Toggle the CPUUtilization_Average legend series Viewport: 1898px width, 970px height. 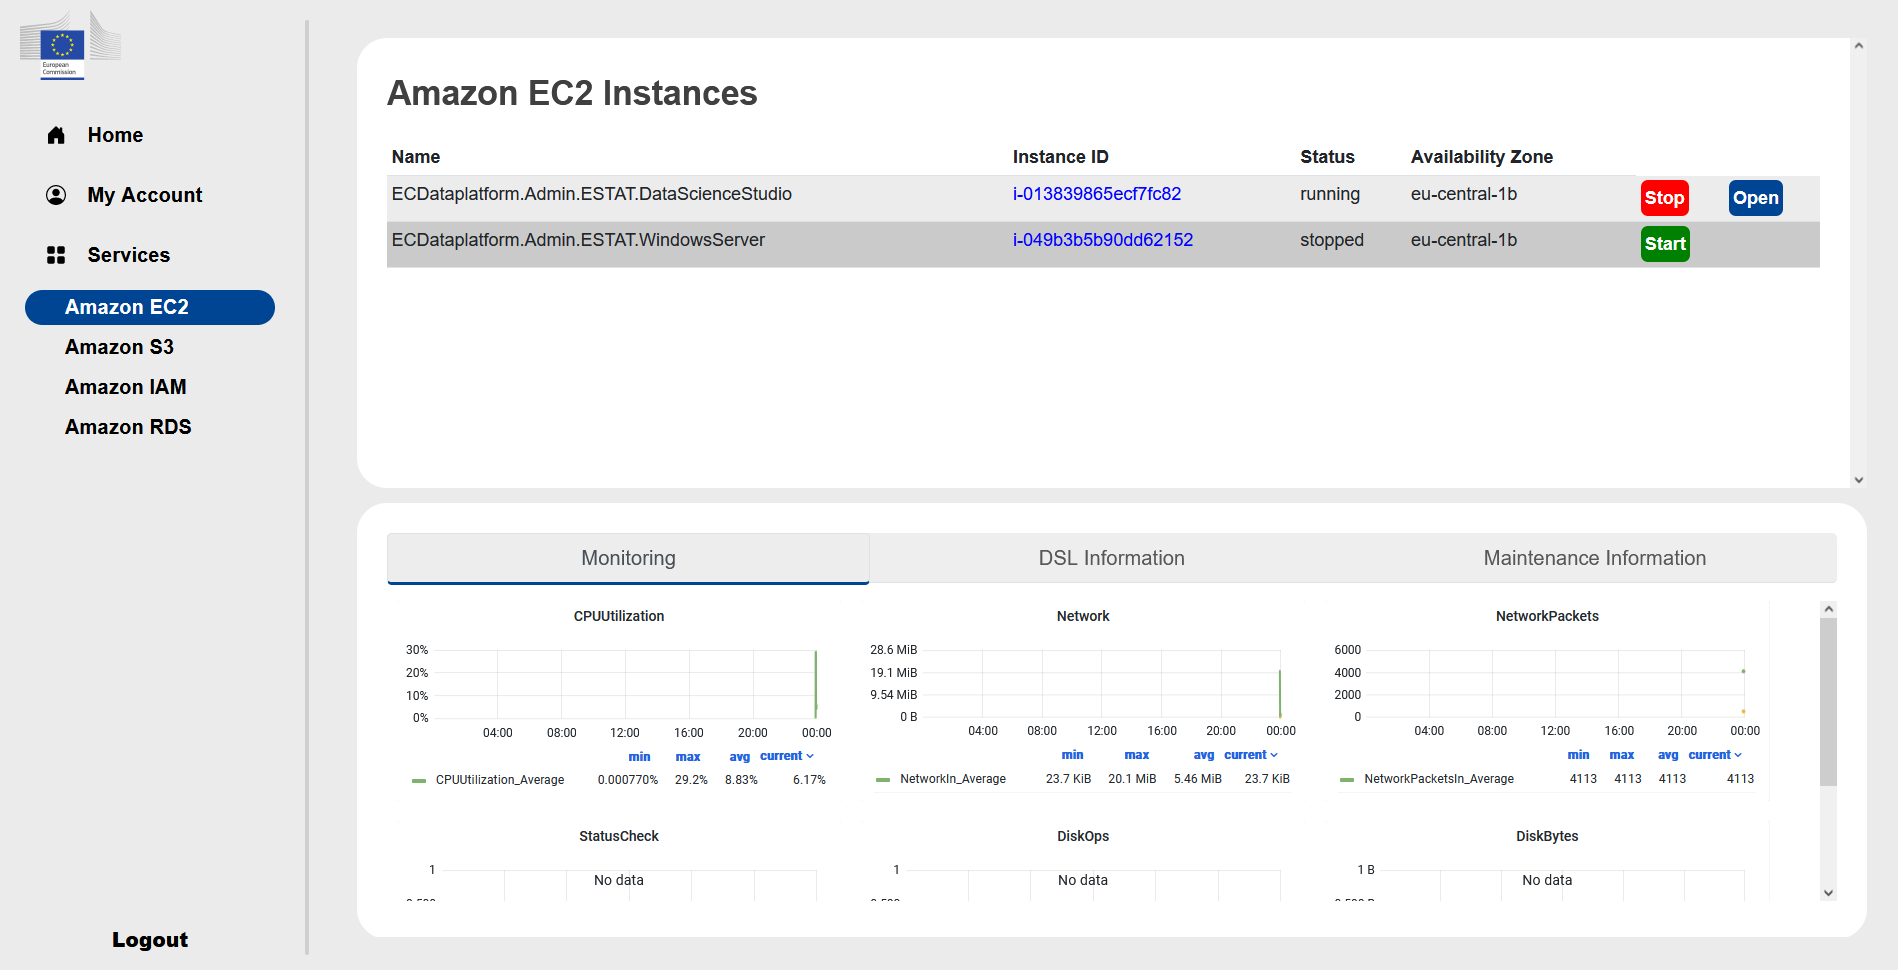click(499, 780)
